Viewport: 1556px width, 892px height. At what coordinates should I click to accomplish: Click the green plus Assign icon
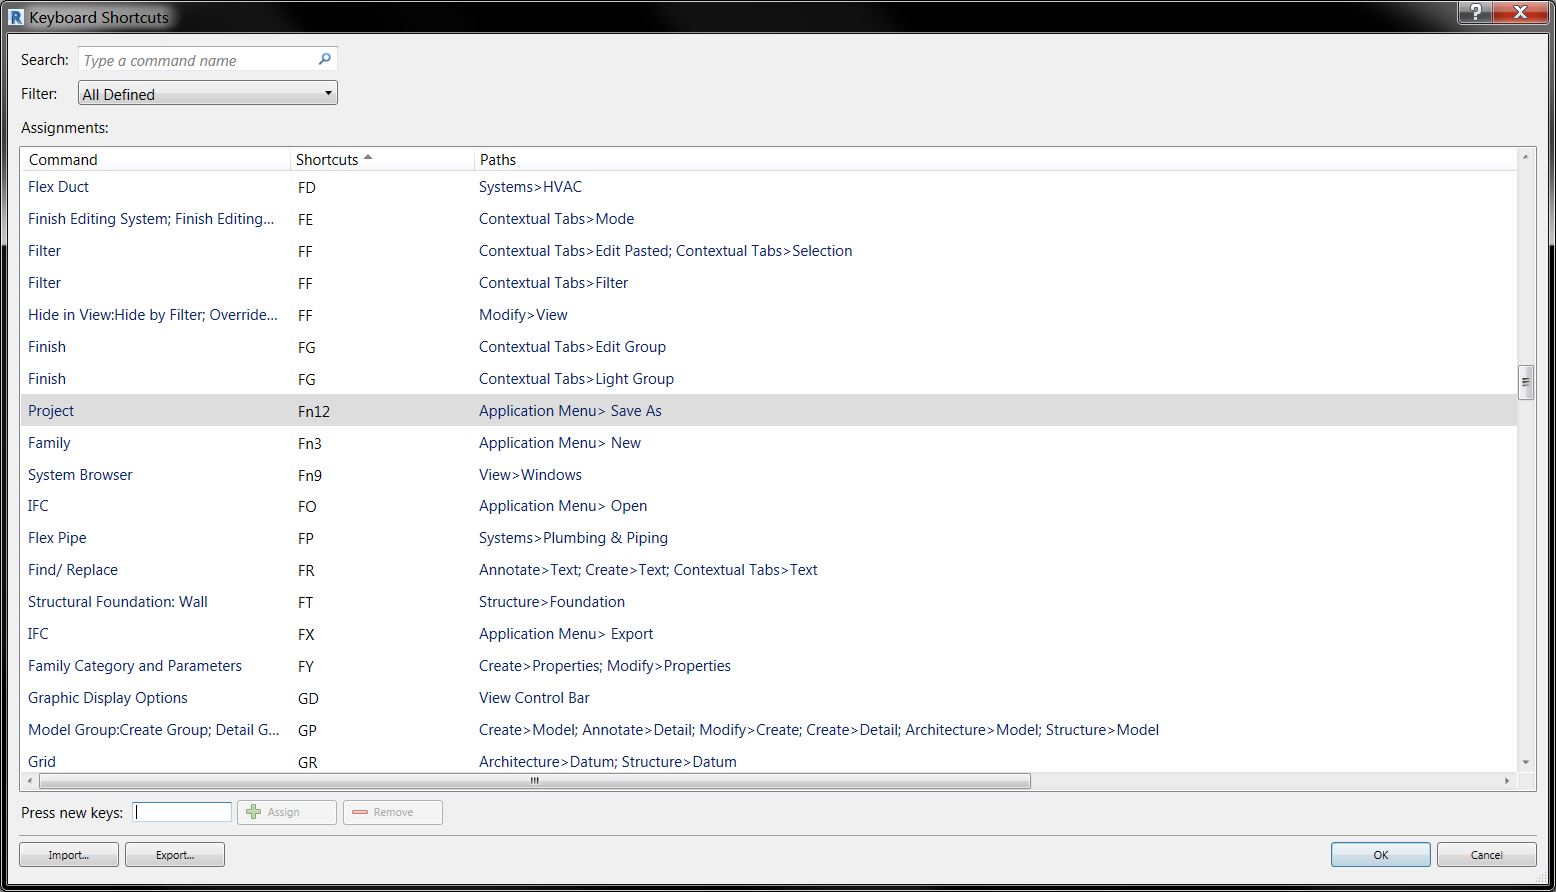(254, 812)
